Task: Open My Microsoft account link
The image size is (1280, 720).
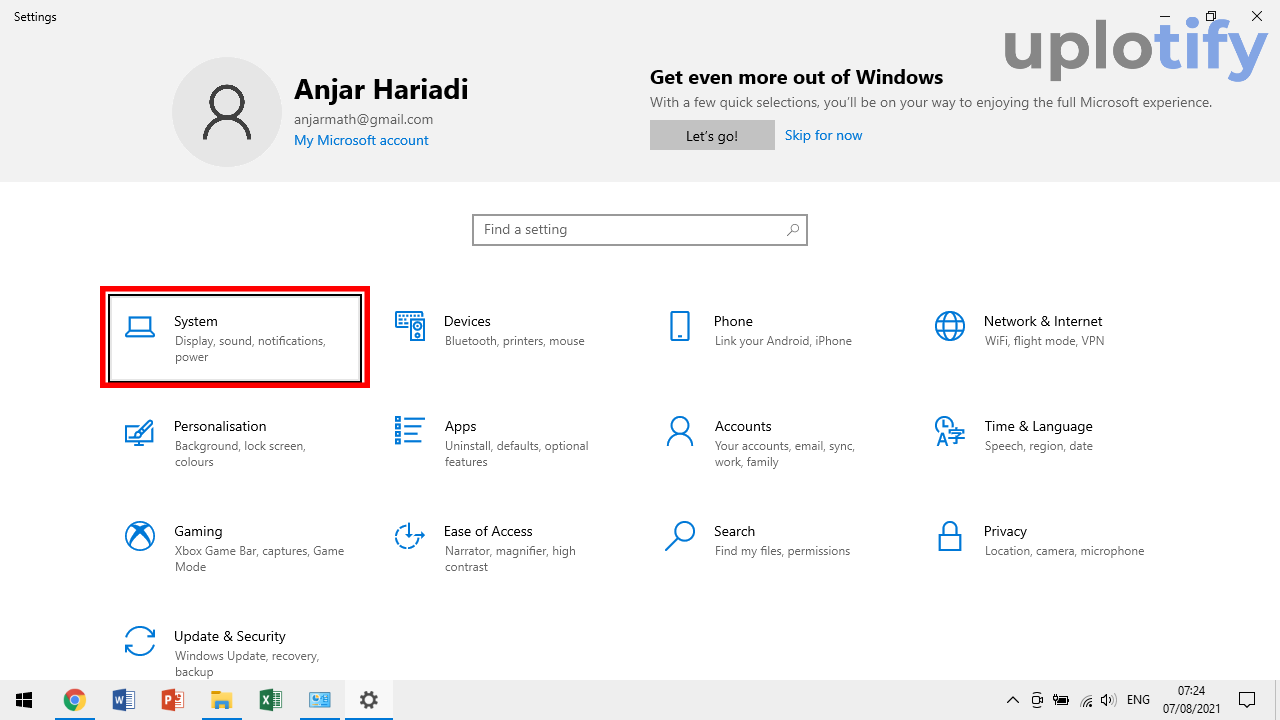Action: [361, 140]
